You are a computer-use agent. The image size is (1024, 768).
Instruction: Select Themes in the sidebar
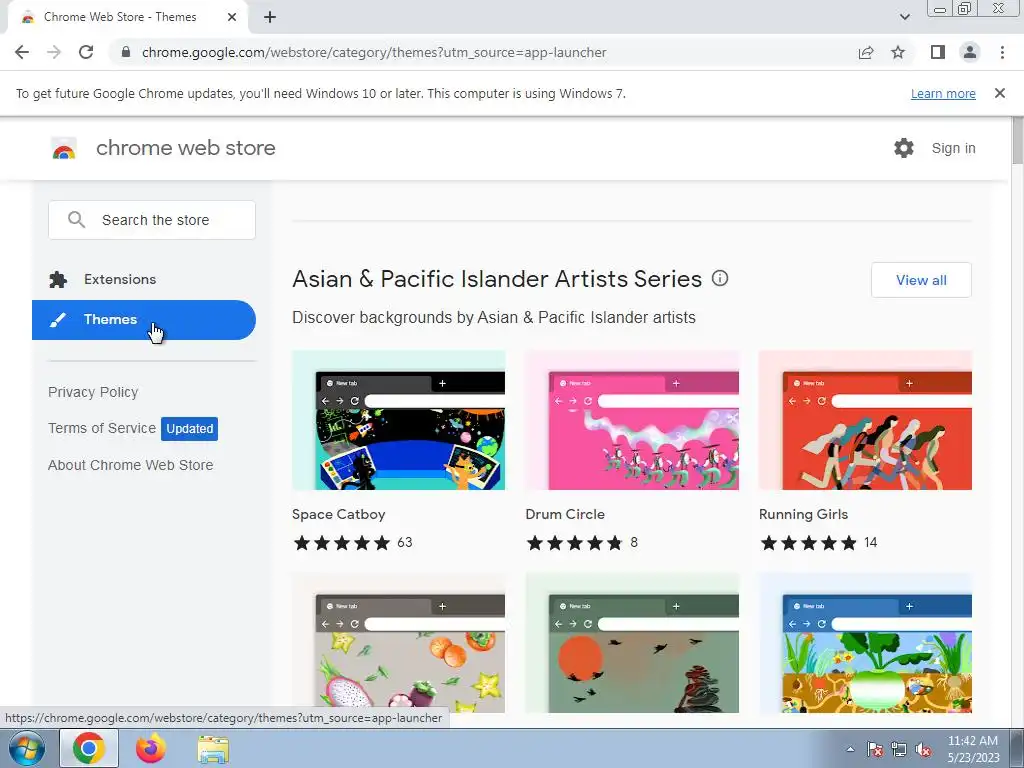[x=144, y=320]
